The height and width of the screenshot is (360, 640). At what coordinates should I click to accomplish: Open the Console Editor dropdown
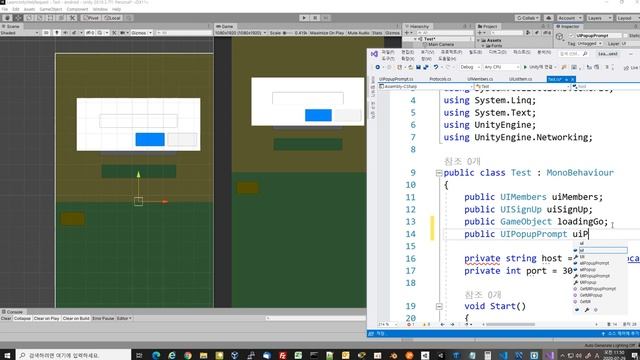pyautogui.click(x=124, y=318)
